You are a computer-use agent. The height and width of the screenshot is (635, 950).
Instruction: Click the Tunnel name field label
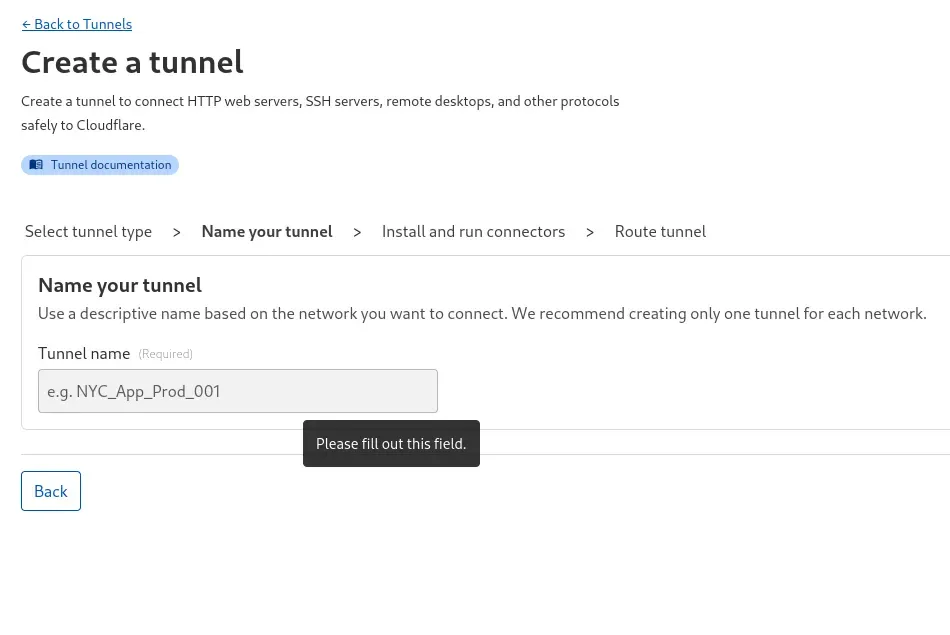pos(84,353)
